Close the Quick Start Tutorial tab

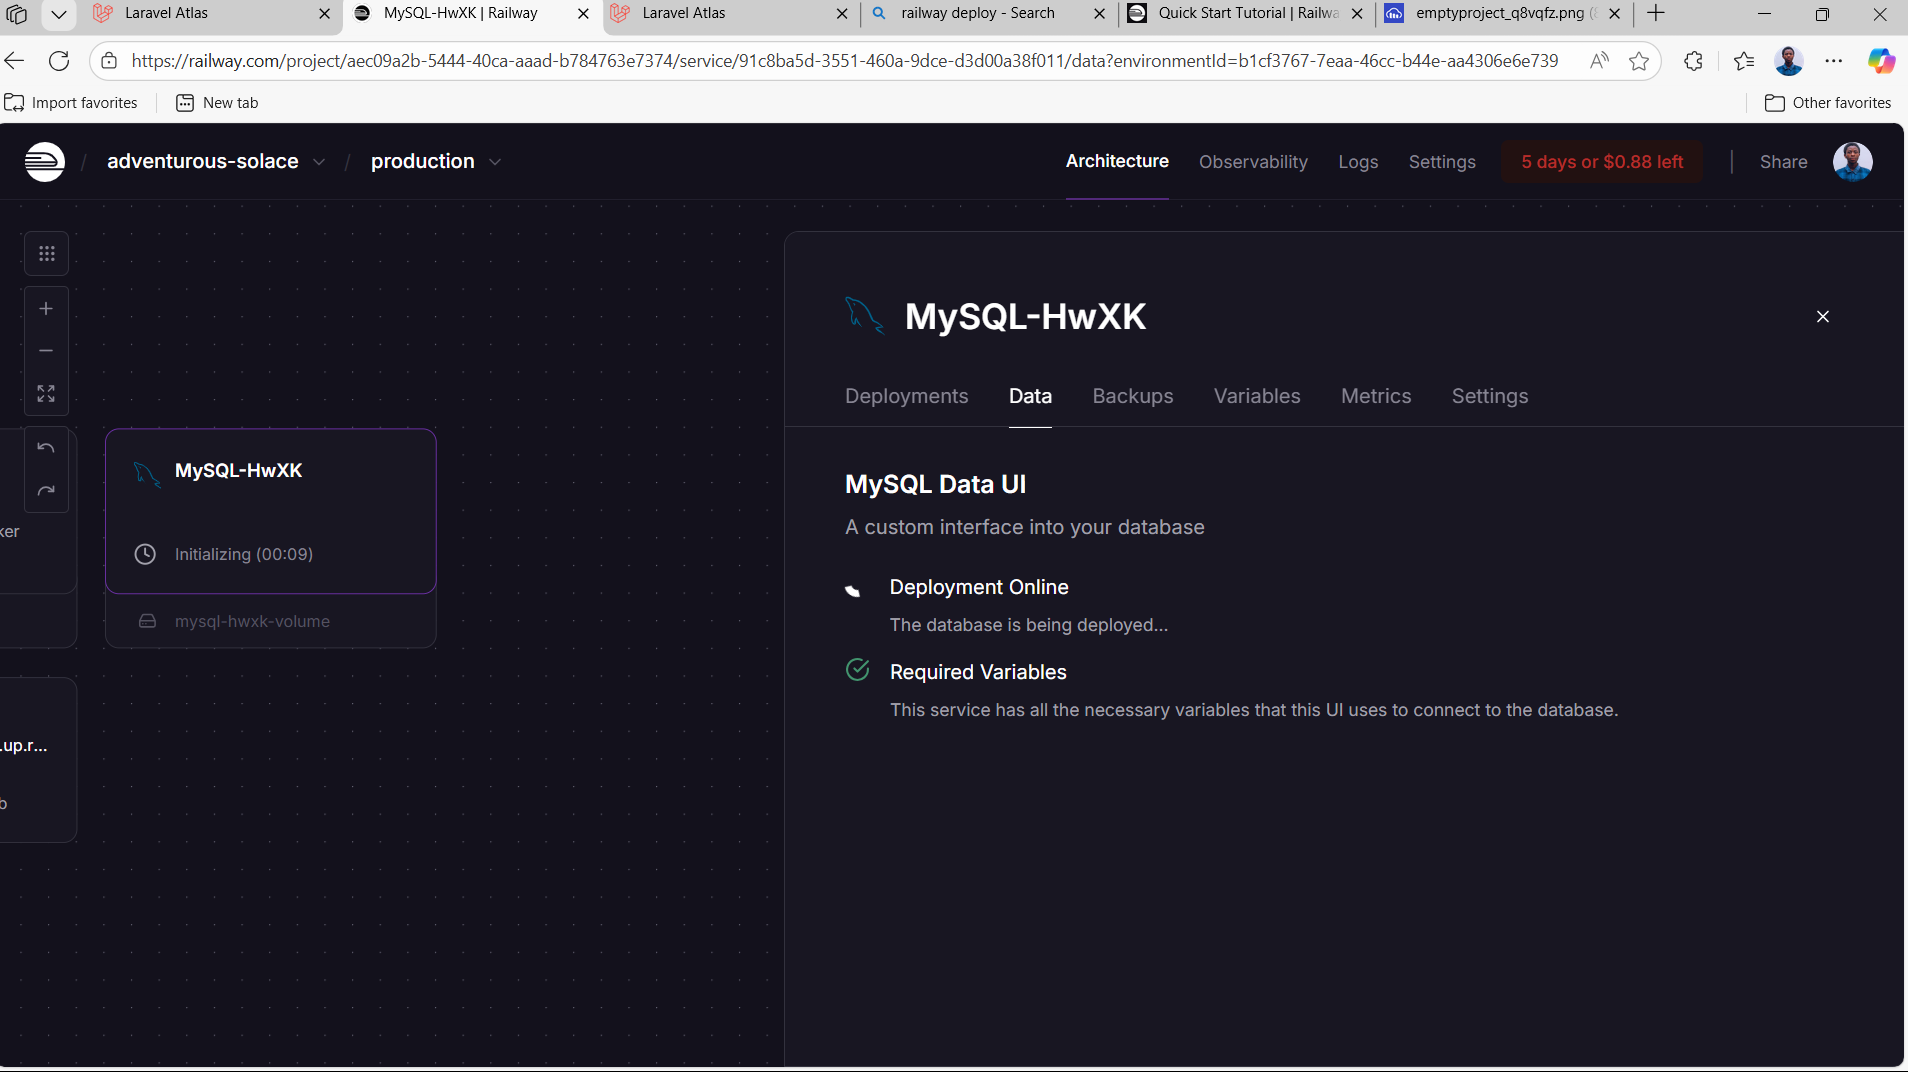pyautogui.click(x=1357, y=14)
